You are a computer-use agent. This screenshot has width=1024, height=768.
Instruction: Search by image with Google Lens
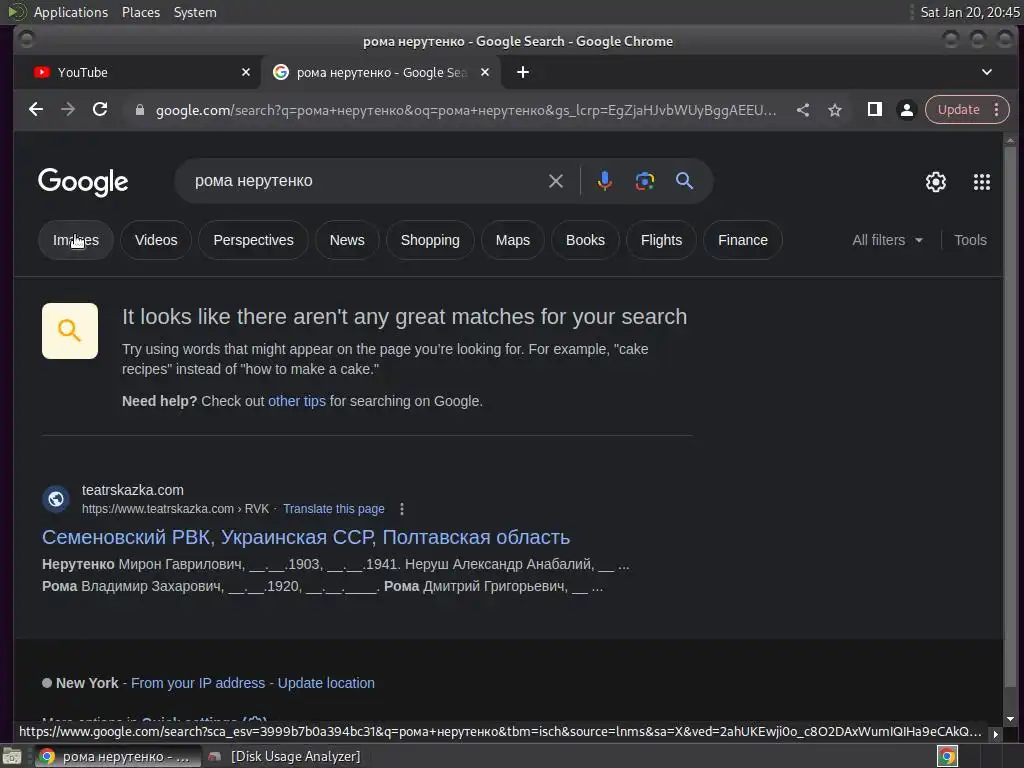[645, 181]
